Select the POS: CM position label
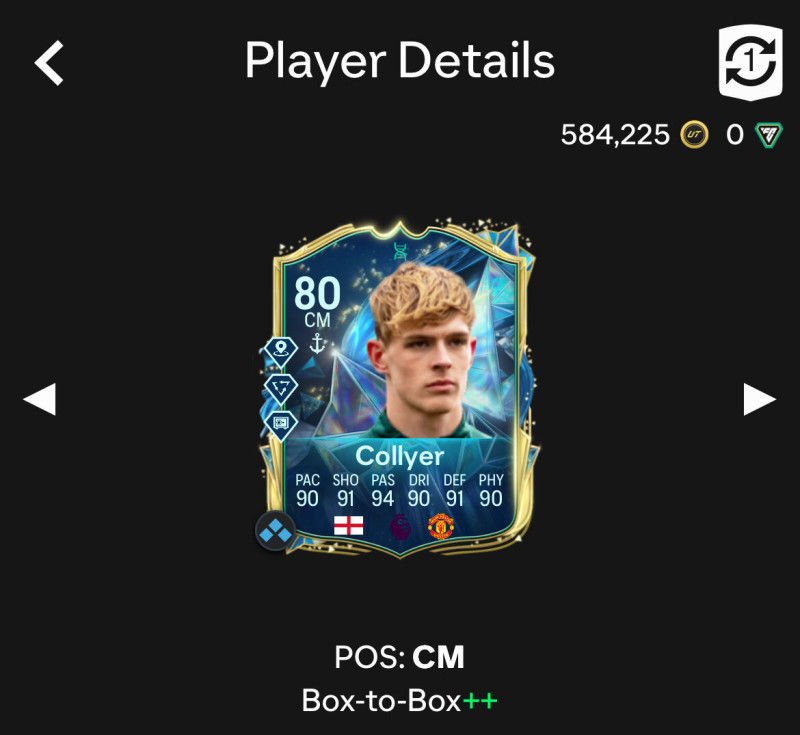800x735 pixels. pyautogui.click(x=399, y=657)
